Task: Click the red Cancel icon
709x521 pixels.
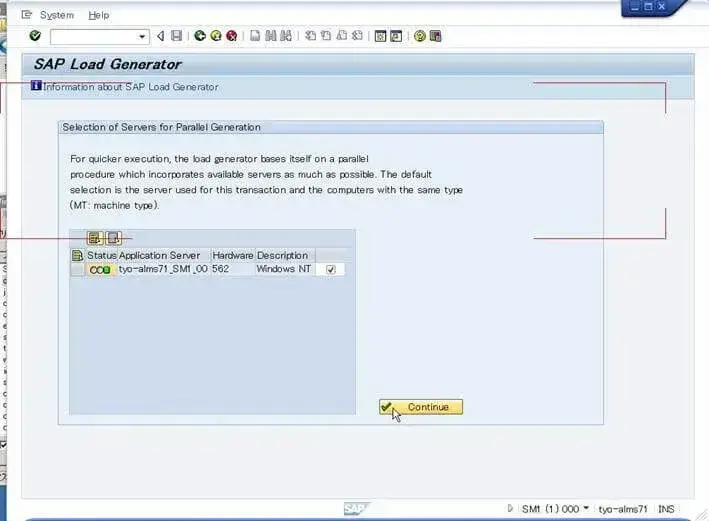Action: point(232,36)
